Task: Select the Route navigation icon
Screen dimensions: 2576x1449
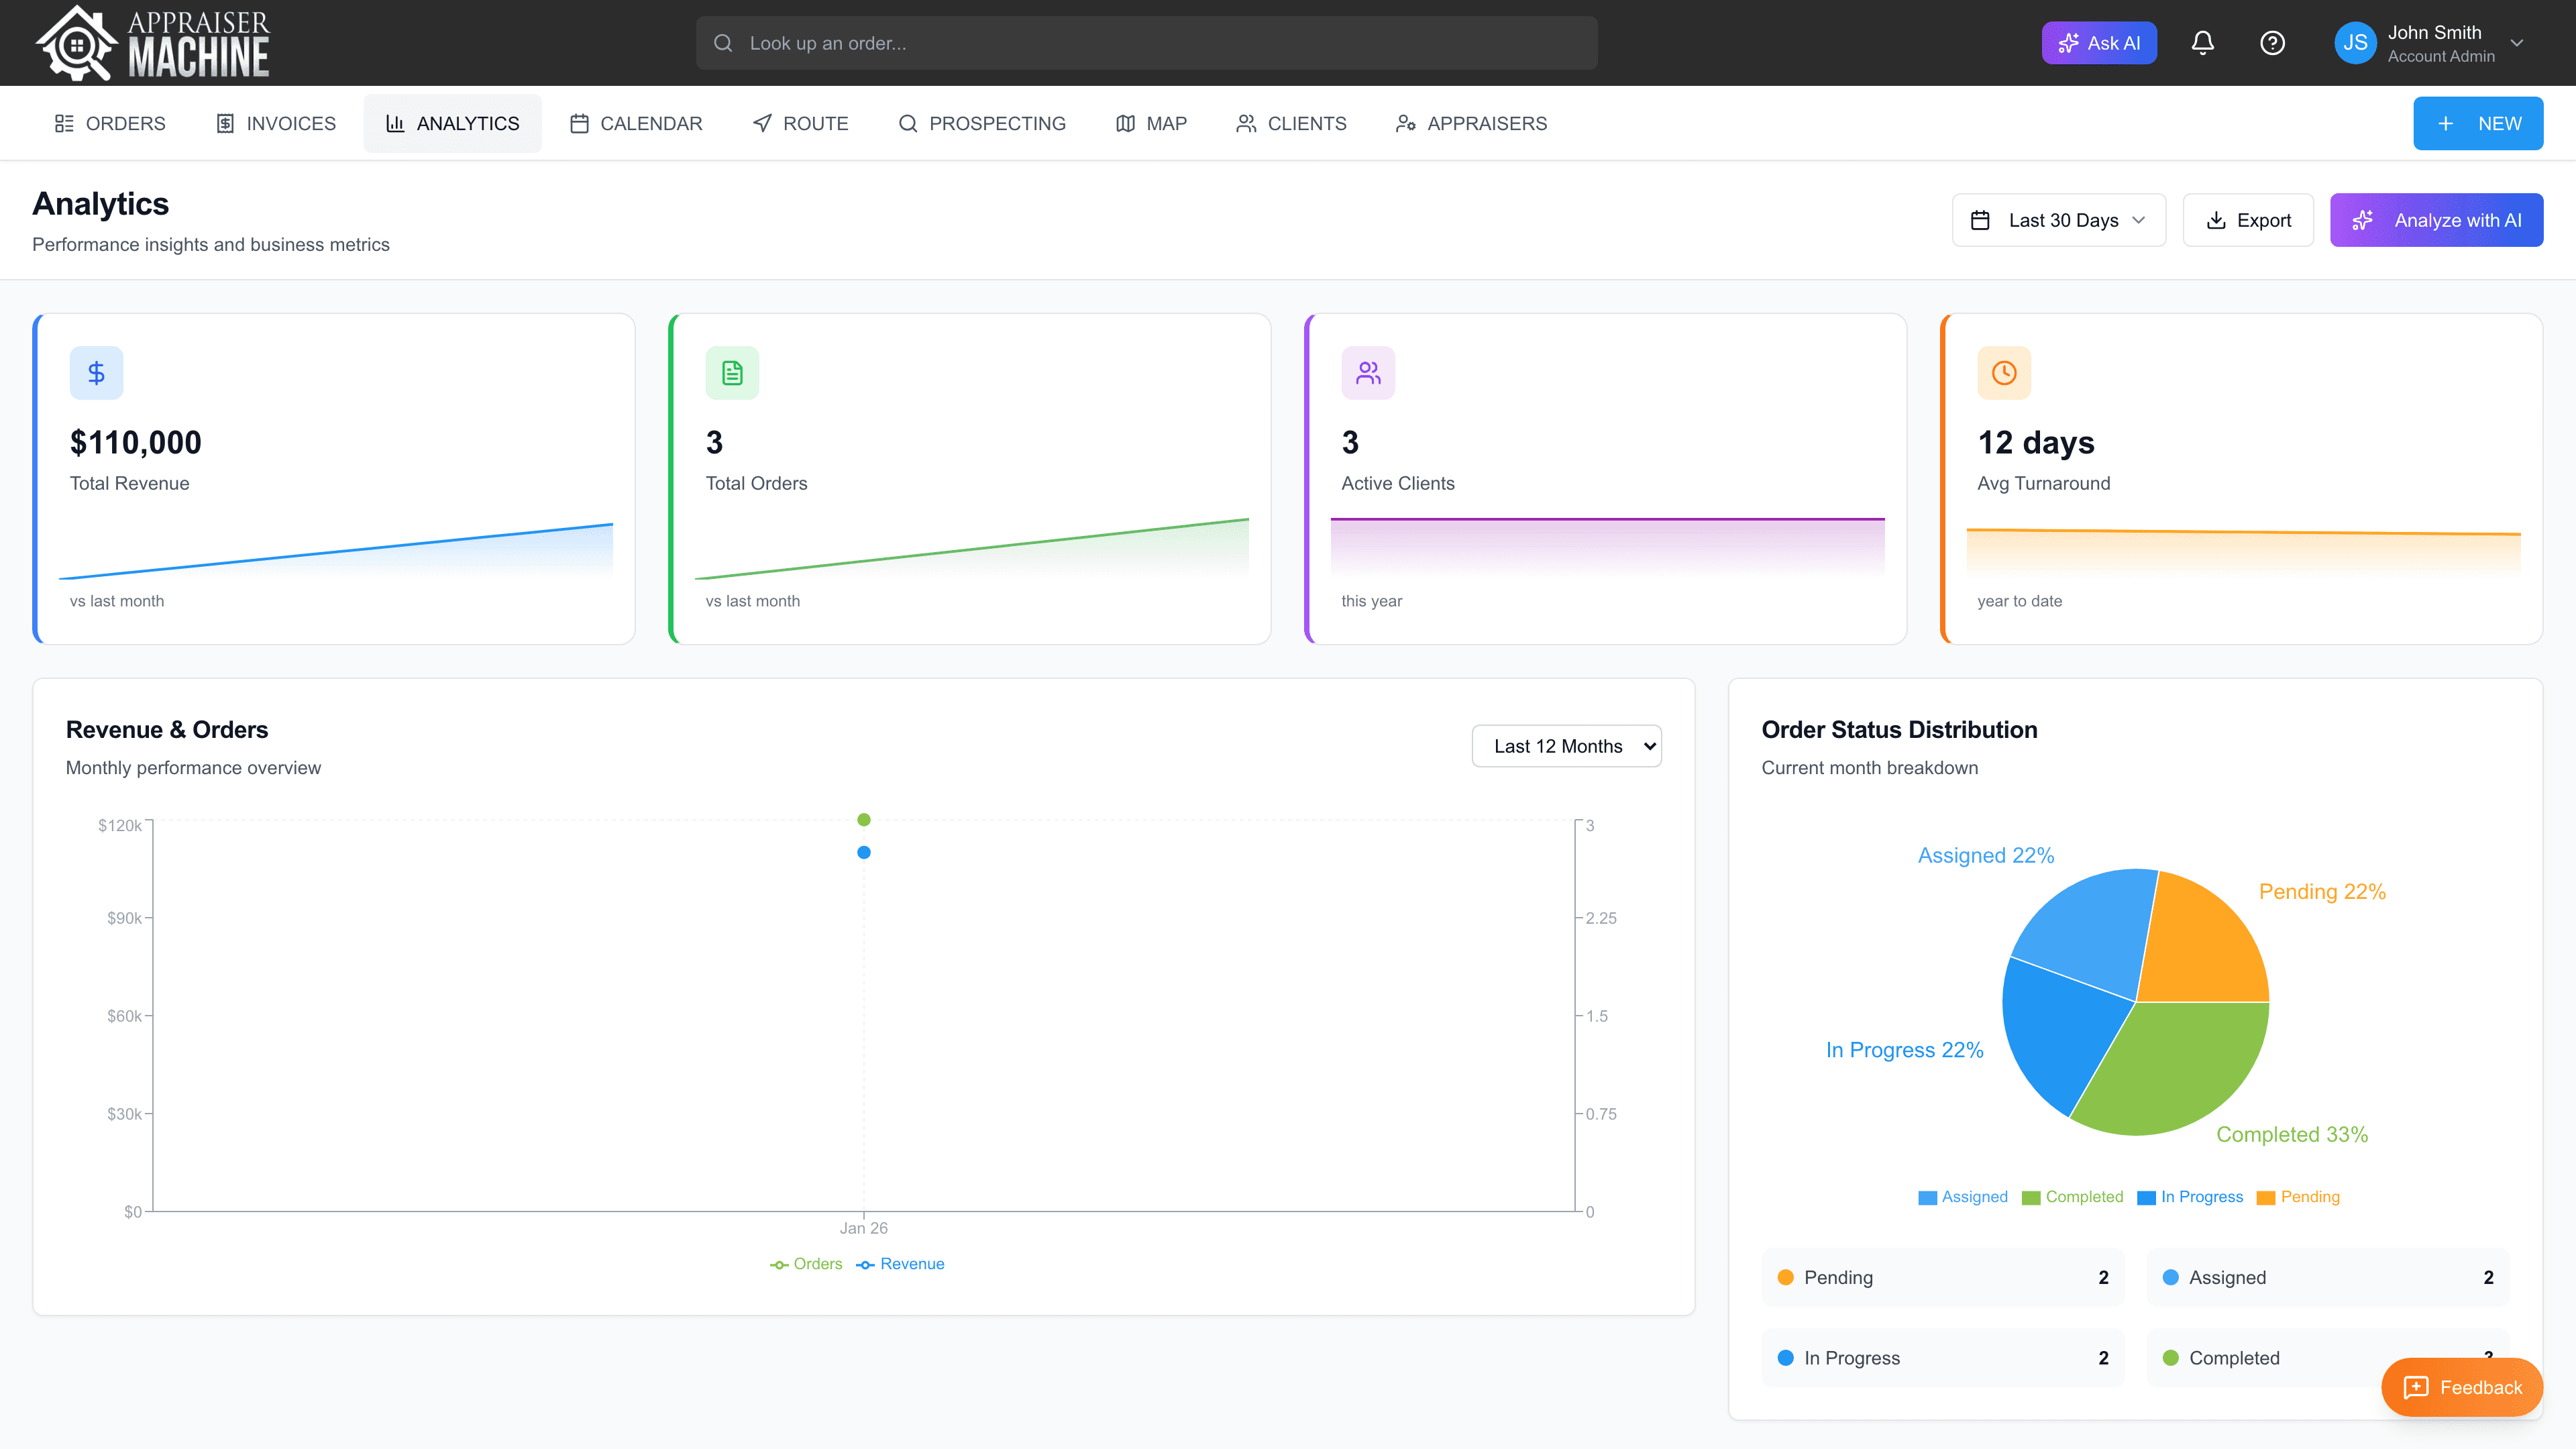Action: coord(762,122)
